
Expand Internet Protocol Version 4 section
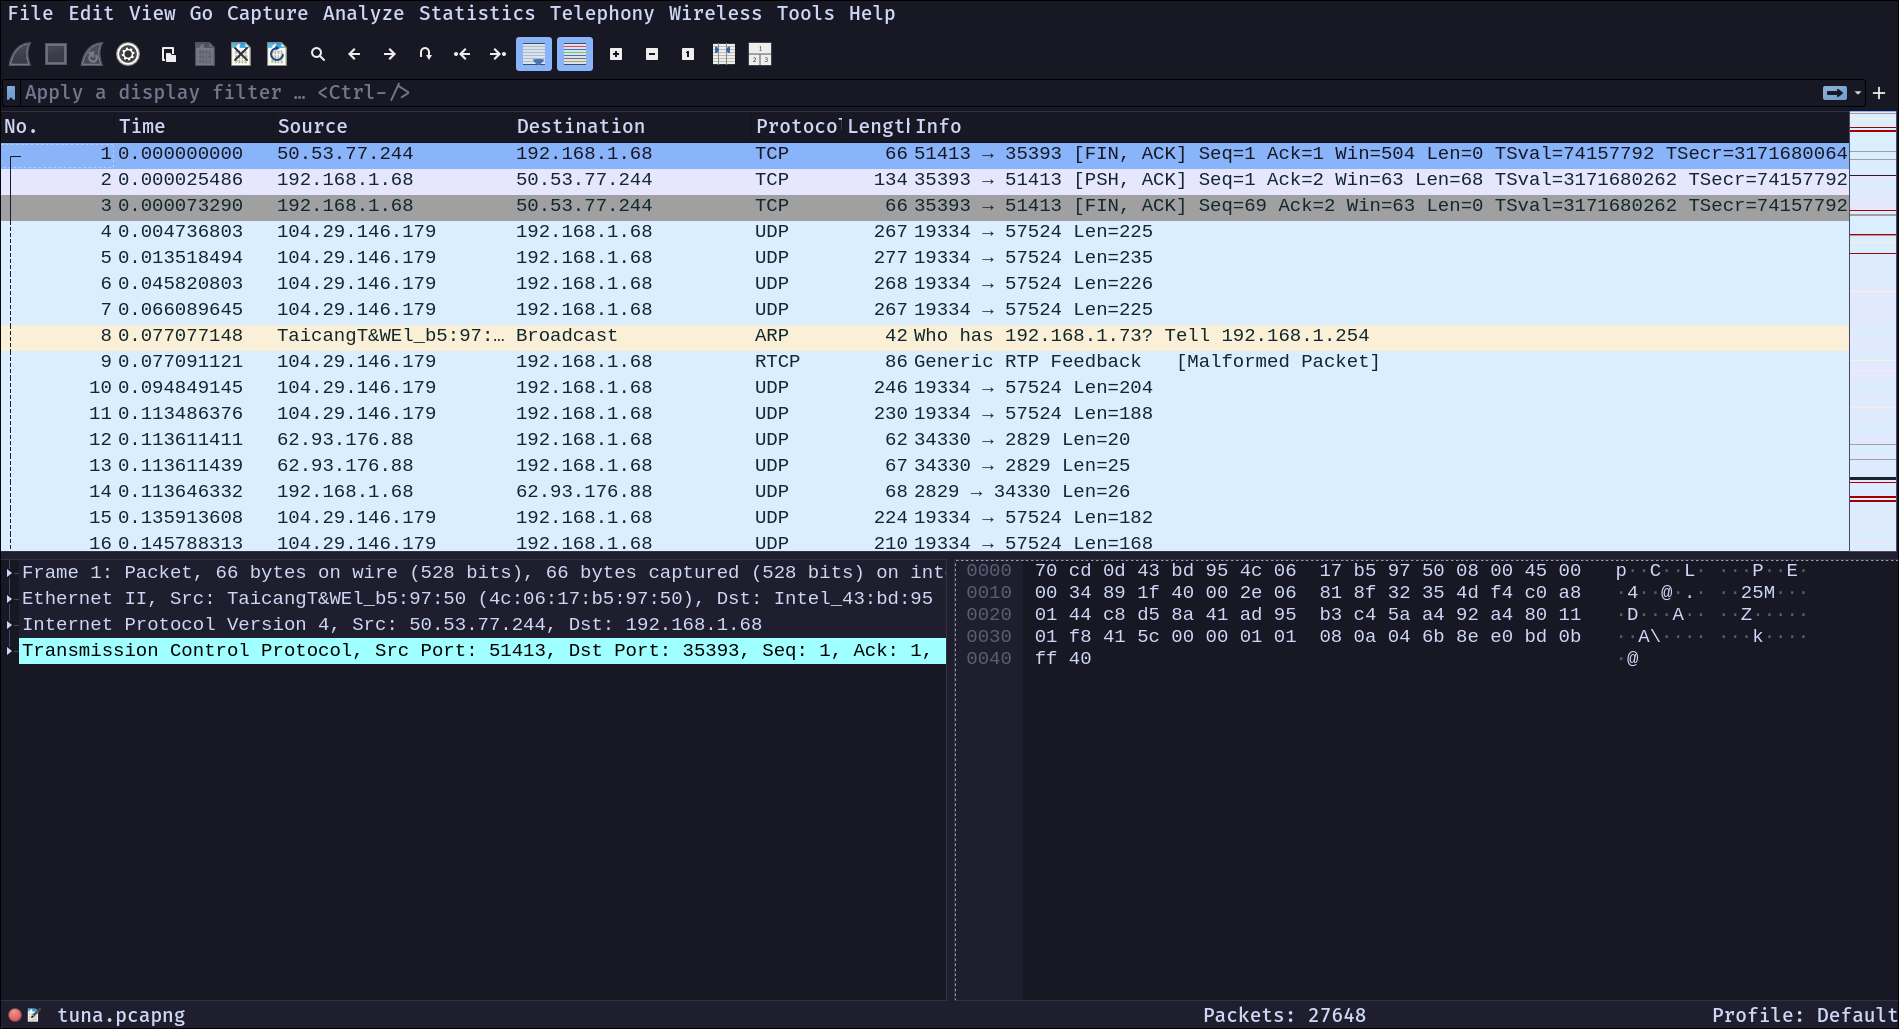click(10, 624)
